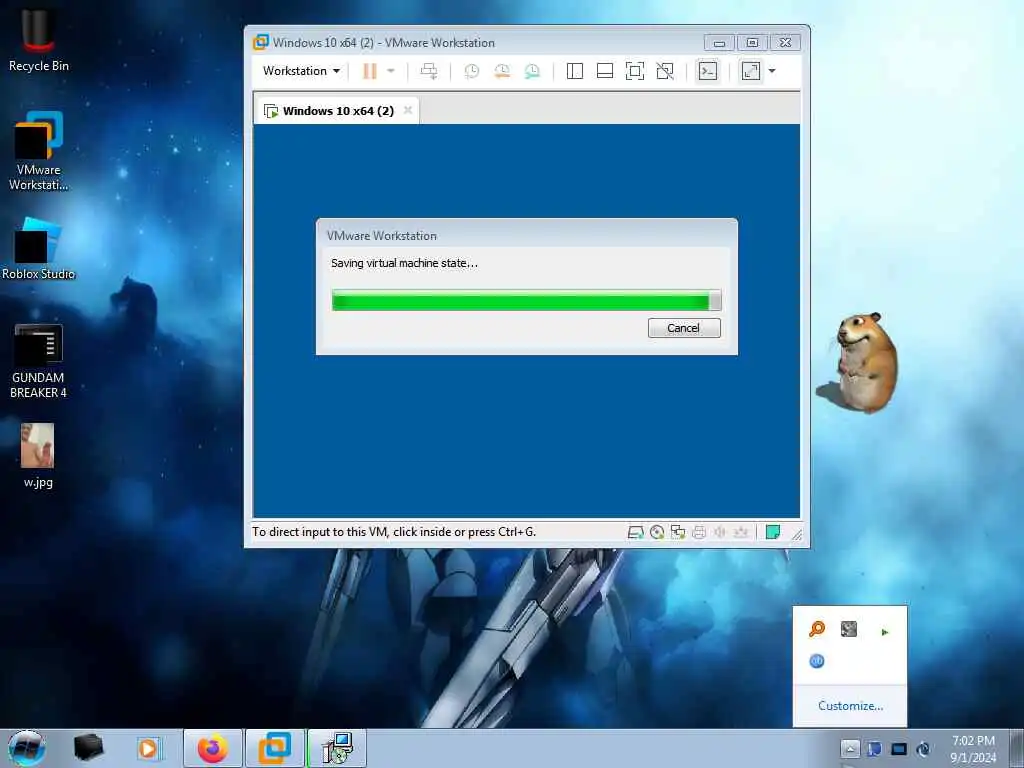Open the clock showing 7:02 PM
The height and width of the screenshot is (768, 1024).
pyautogui.click(x=973, y=748)
